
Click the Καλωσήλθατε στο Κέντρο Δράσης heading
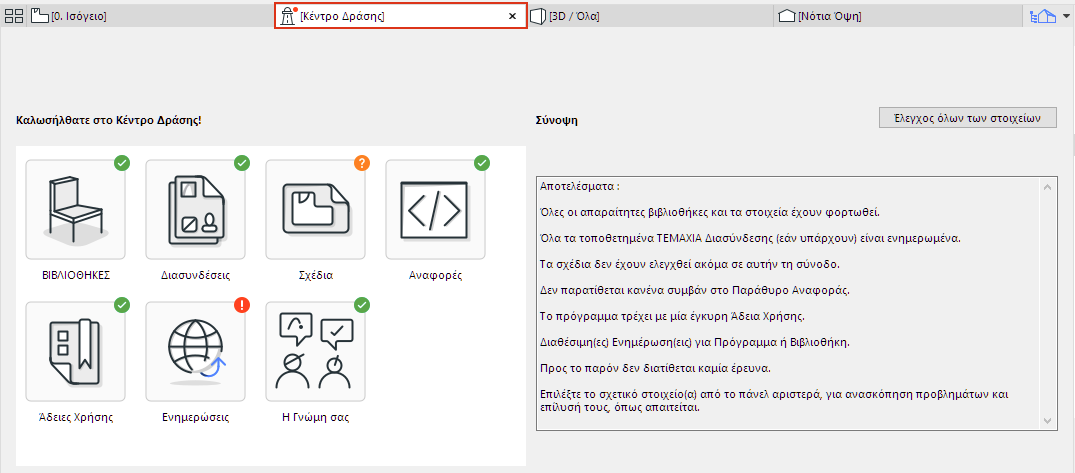click(x=108, y=120)
